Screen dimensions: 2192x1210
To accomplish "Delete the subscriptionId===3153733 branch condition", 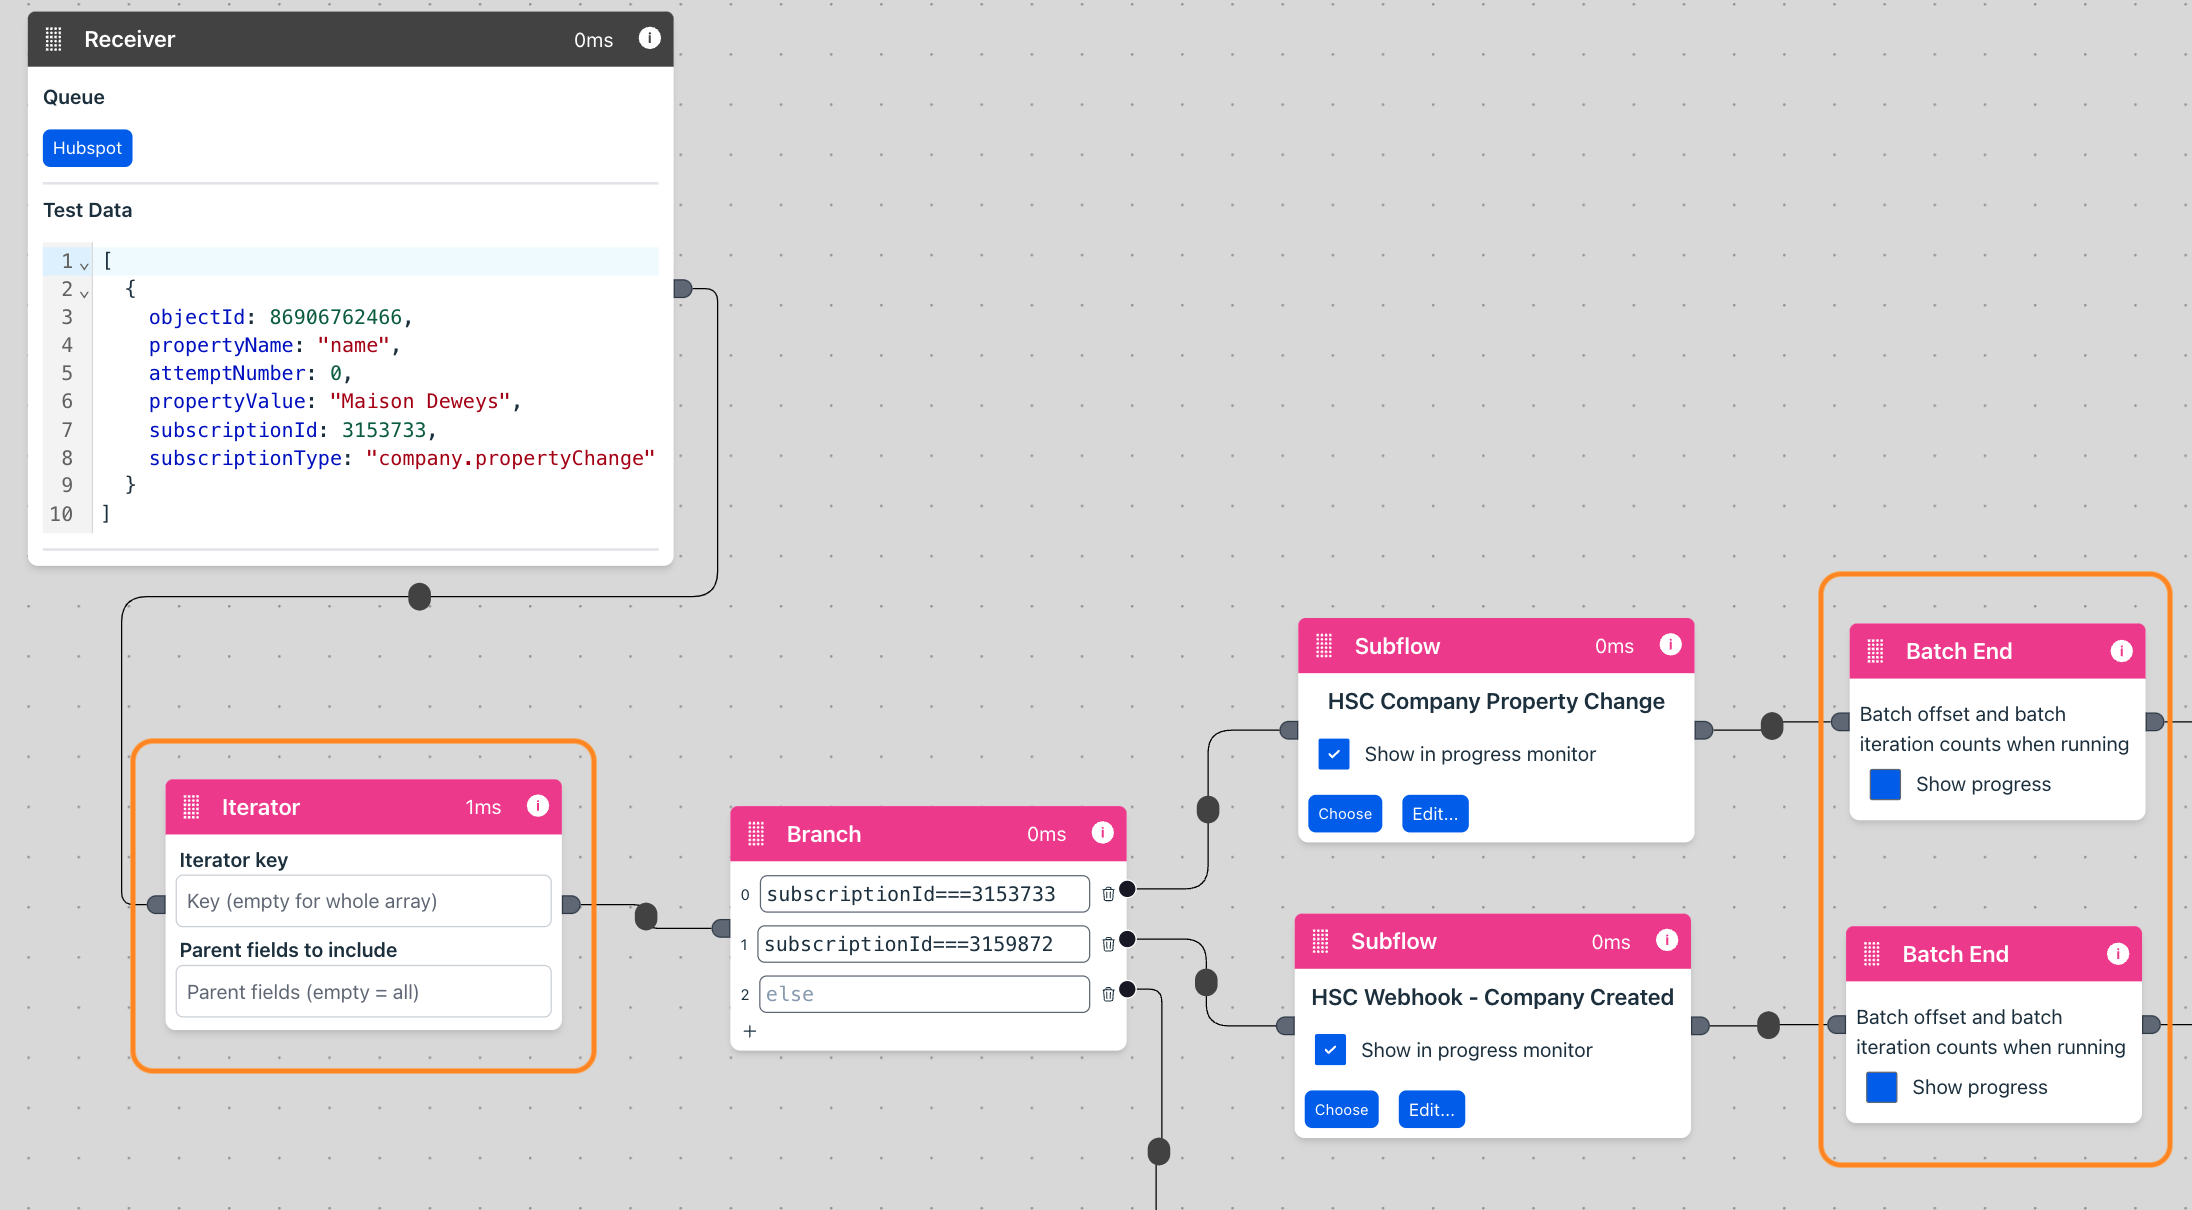I will tap(1107, 894).
